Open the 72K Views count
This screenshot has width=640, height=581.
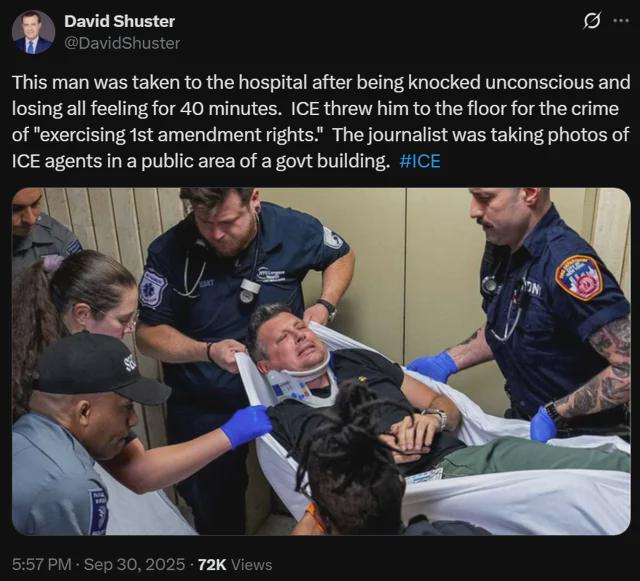[x=235, y=565]
